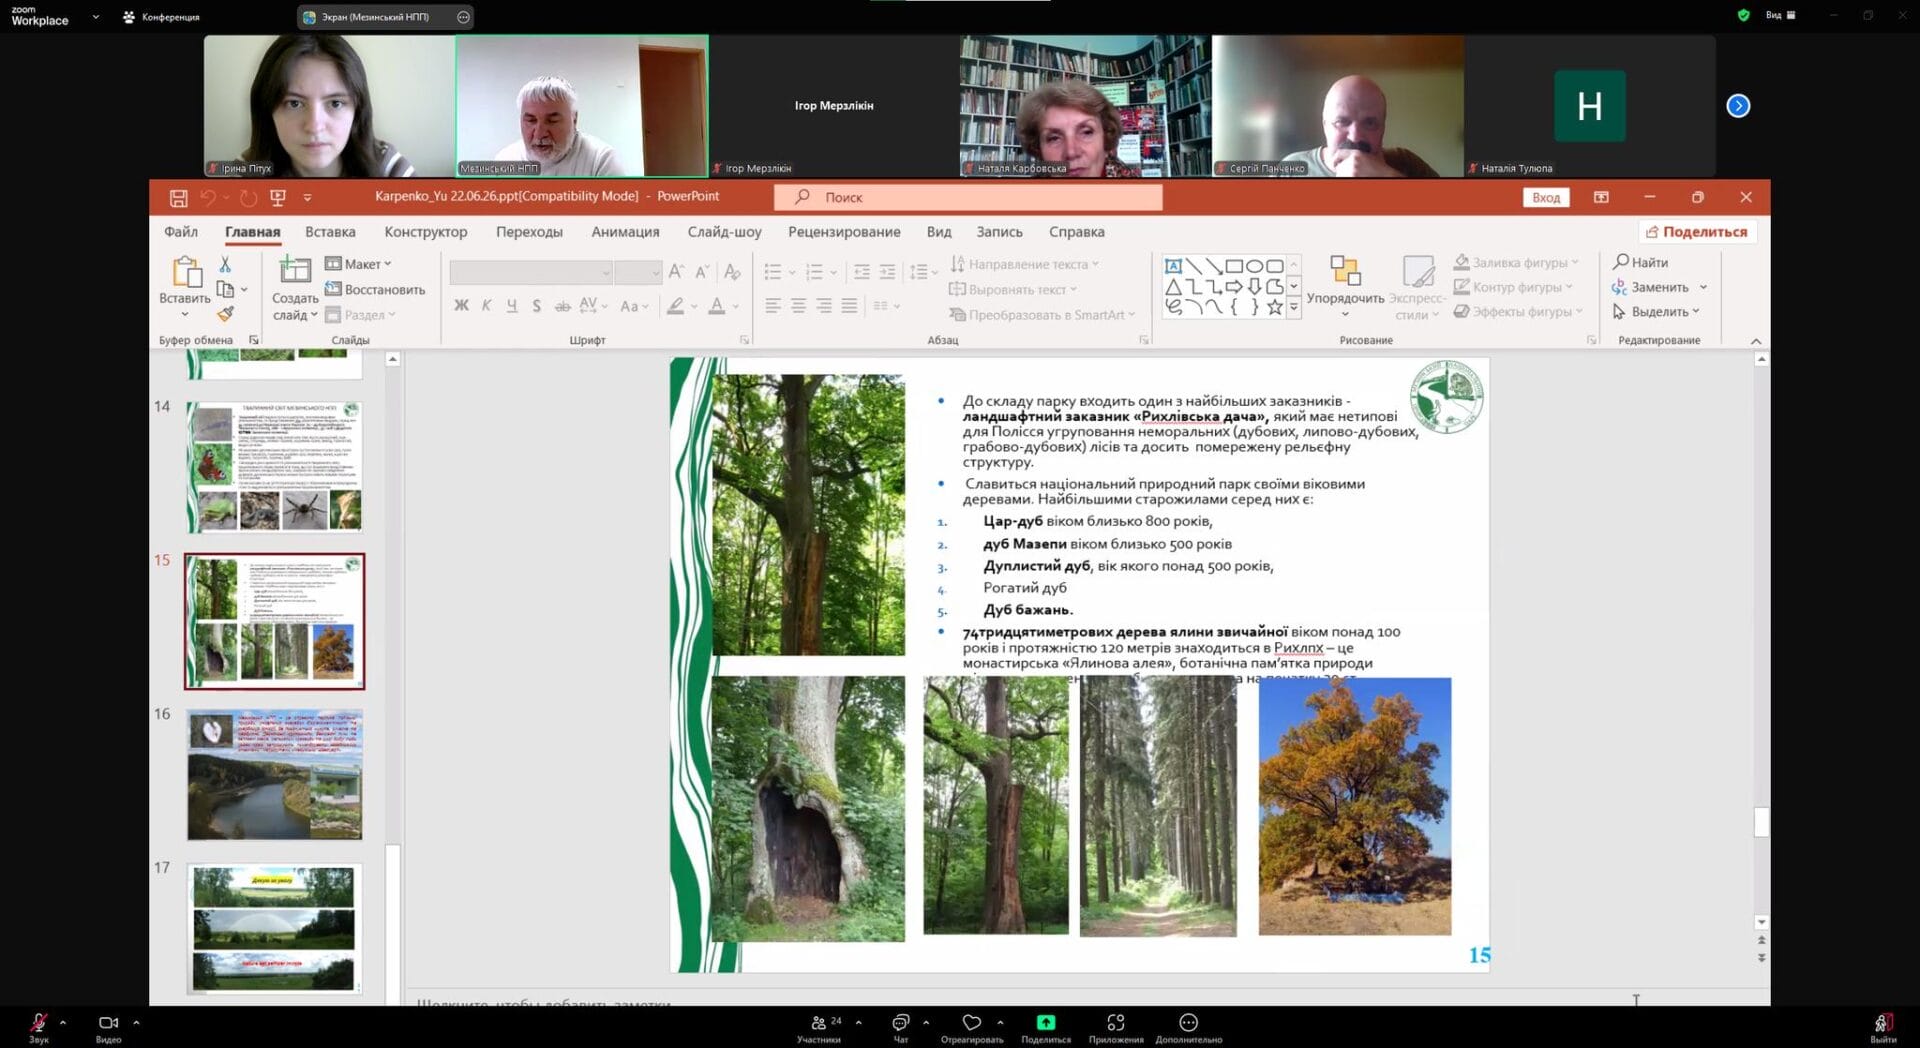The image size is (1920, 1048).
Task: Create a new slide with Создать слайд
Action: pyautogui.click(x=294, y=270)
